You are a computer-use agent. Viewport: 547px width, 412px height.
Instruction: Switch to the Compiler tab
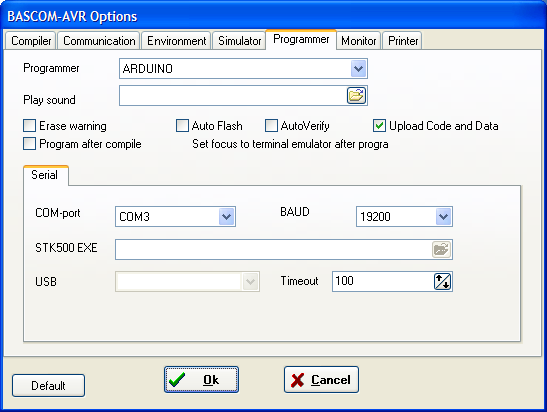(x=31, y=41)
